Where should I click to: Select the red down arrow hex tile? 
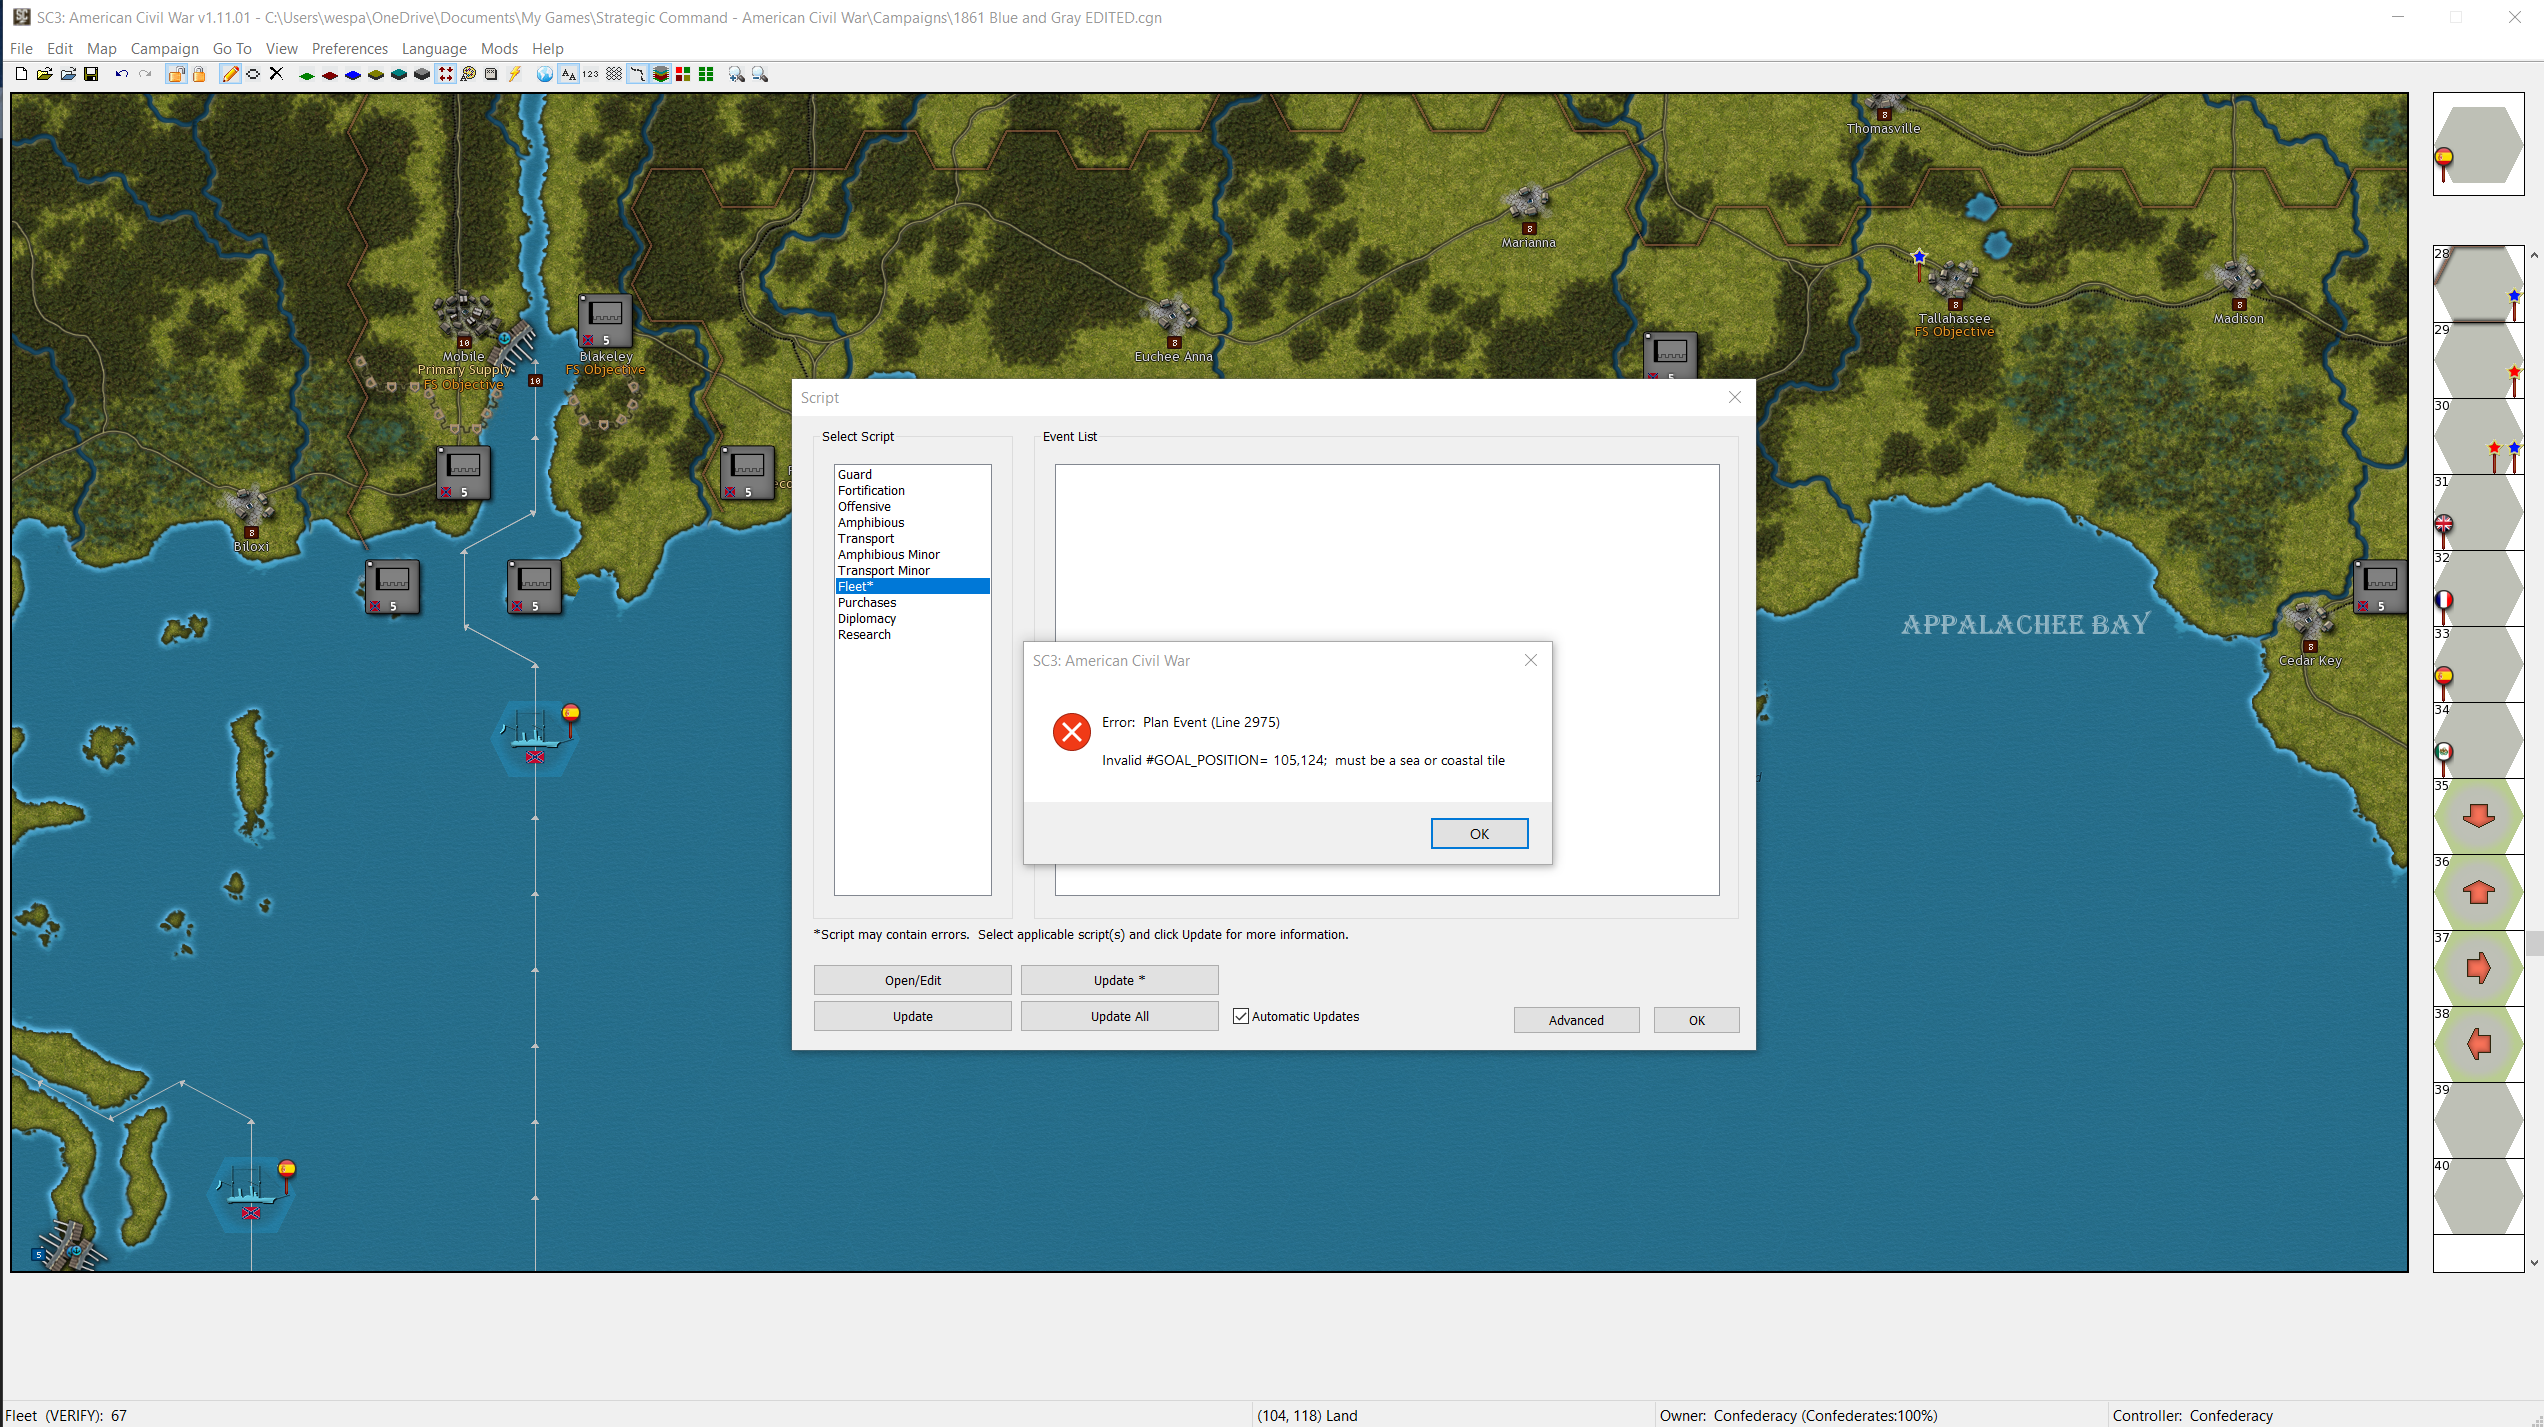(x=2477, y=816)
